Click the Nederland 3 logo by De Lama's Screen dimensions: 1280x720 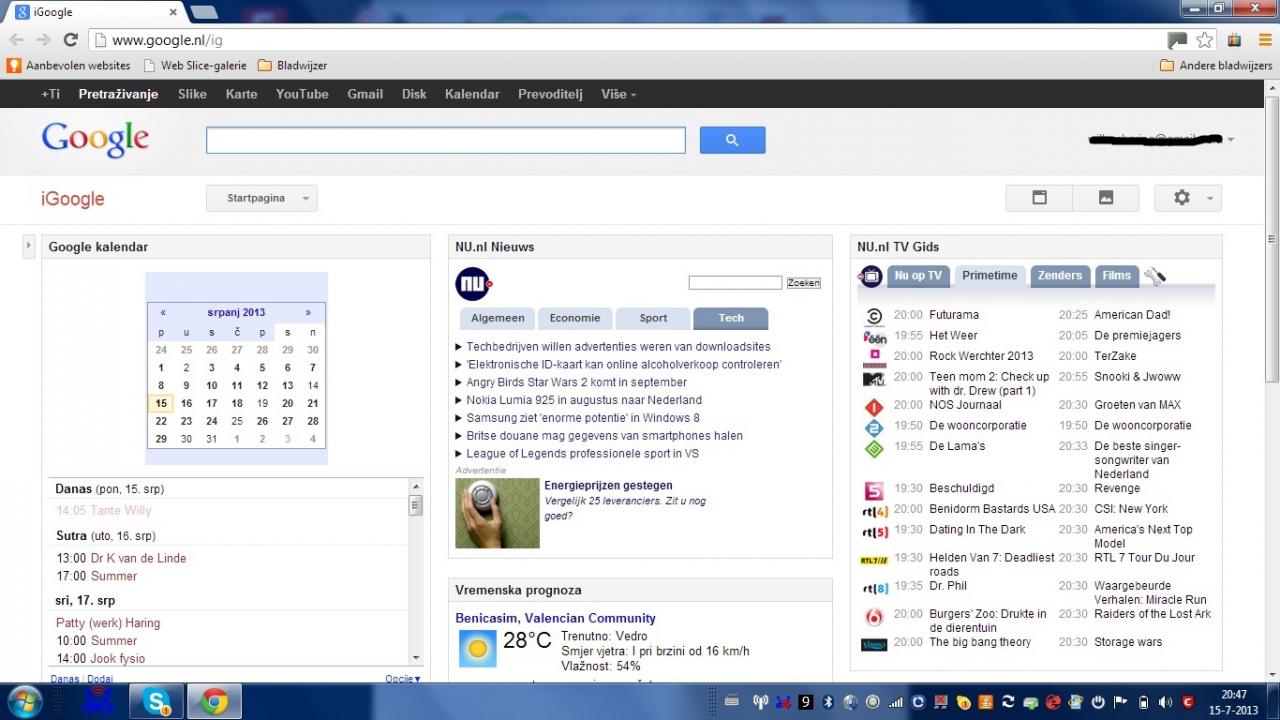click(874, 449)
